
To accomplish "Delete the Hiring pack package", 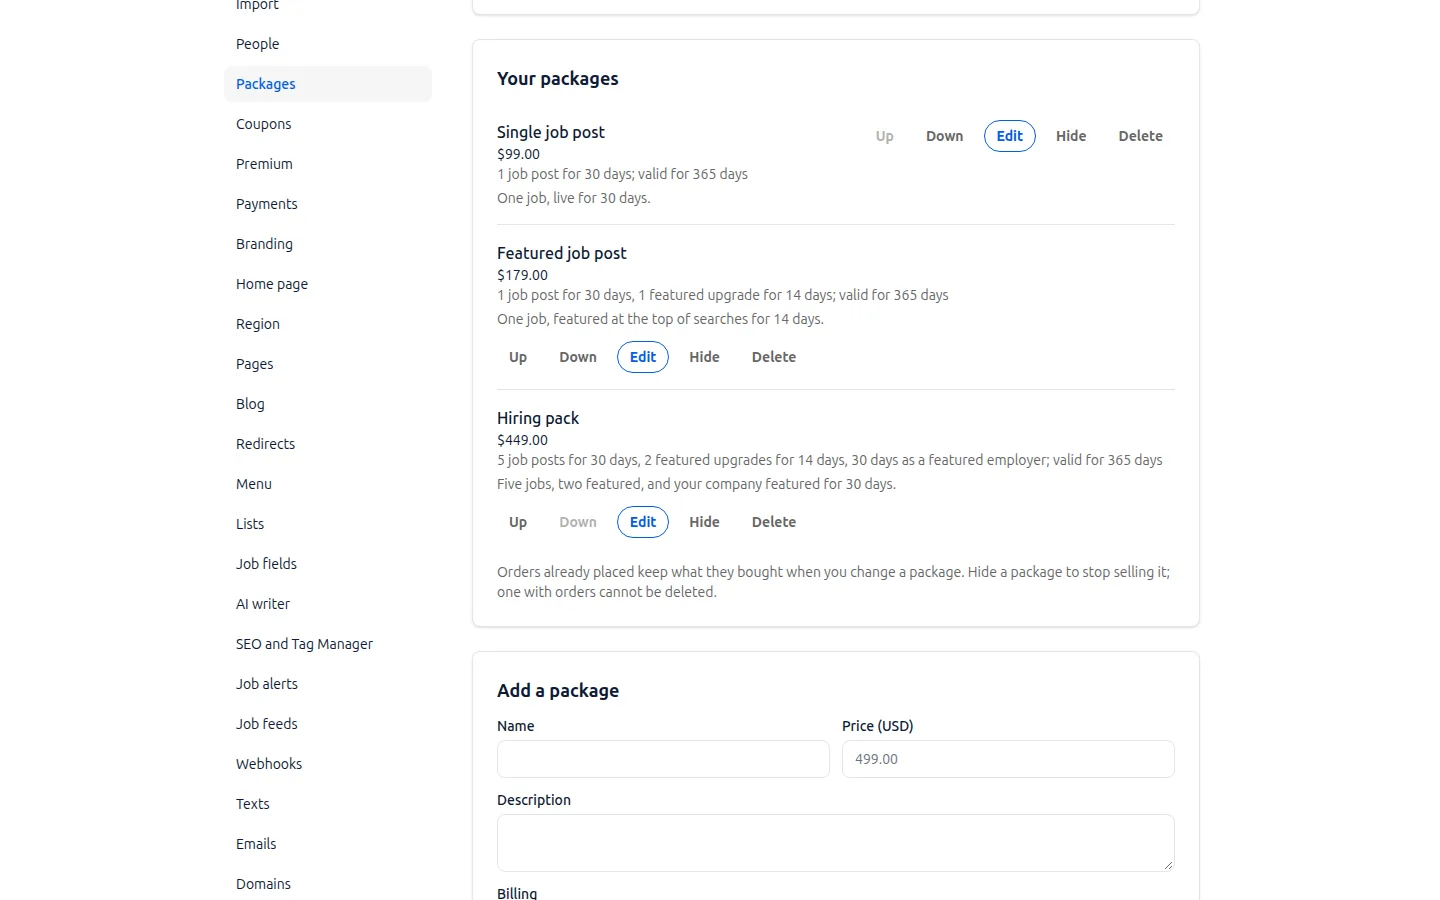I will (x=774, y=522).
